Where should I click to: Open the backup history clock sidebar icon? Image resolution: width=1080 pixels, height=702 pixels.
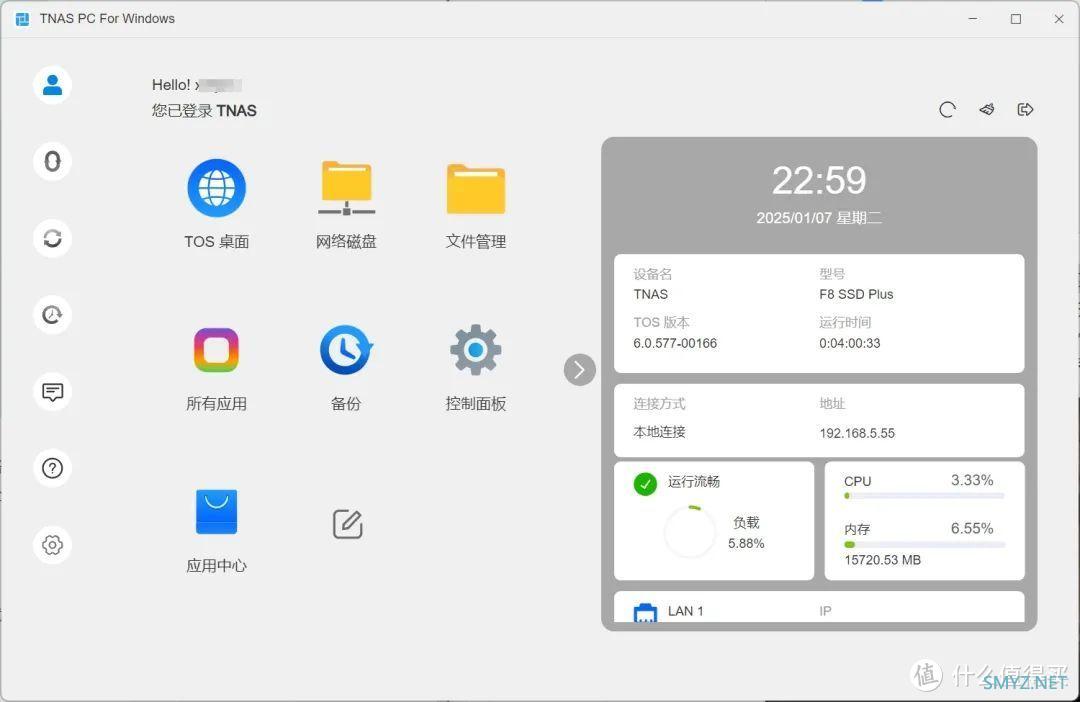pyautogui.click(x=52, y=315)
